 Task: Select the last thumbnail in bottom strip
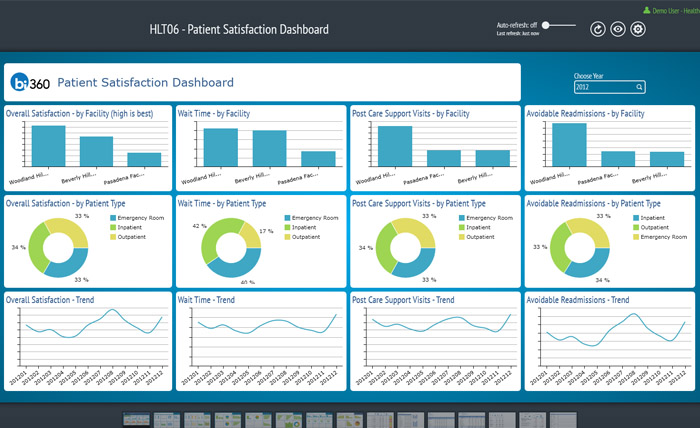click(x=563, y=420)
